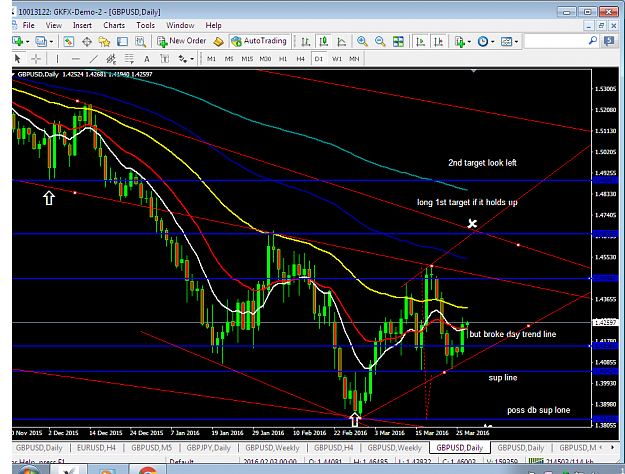Toggle the Market Watch panel icon
The width and height of the screenshot is (625, 474).
(x=69, y=41)
